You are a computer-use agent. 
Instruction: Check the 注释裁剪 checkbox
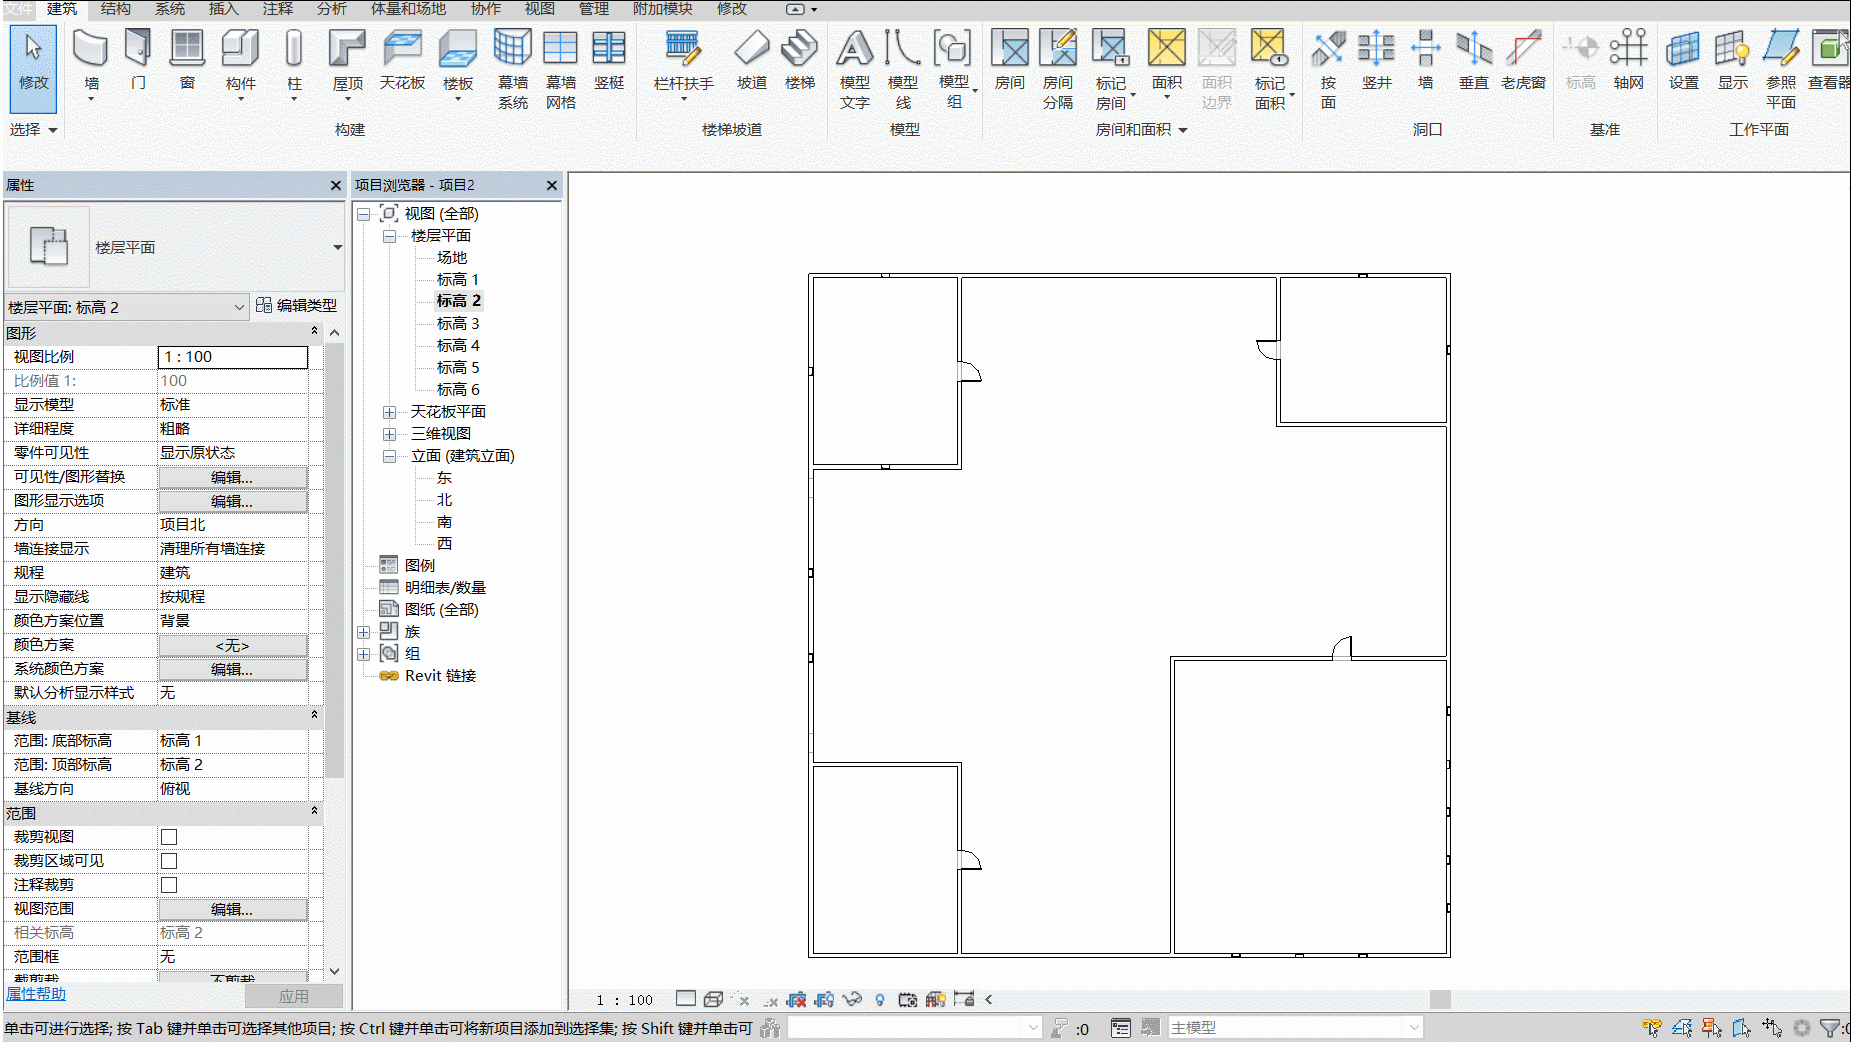coord(169,885)
